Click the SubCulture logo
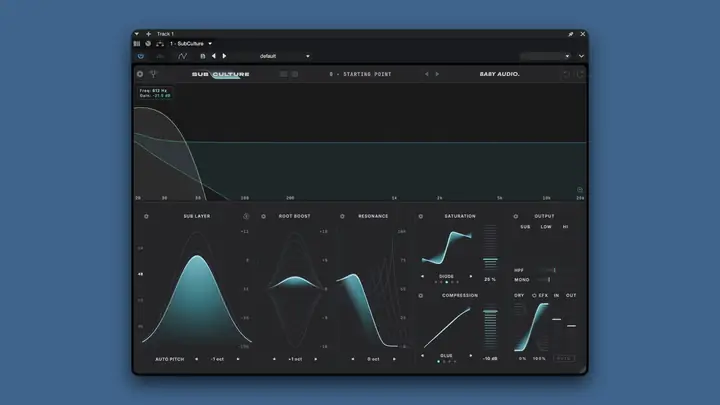720x405 pixels. point(221,74)
